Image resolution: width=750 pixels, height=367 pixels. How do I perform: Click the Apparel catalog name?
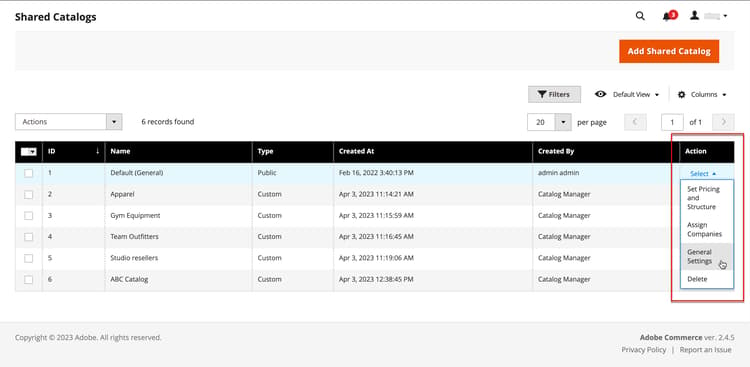[x=122, y=194]
